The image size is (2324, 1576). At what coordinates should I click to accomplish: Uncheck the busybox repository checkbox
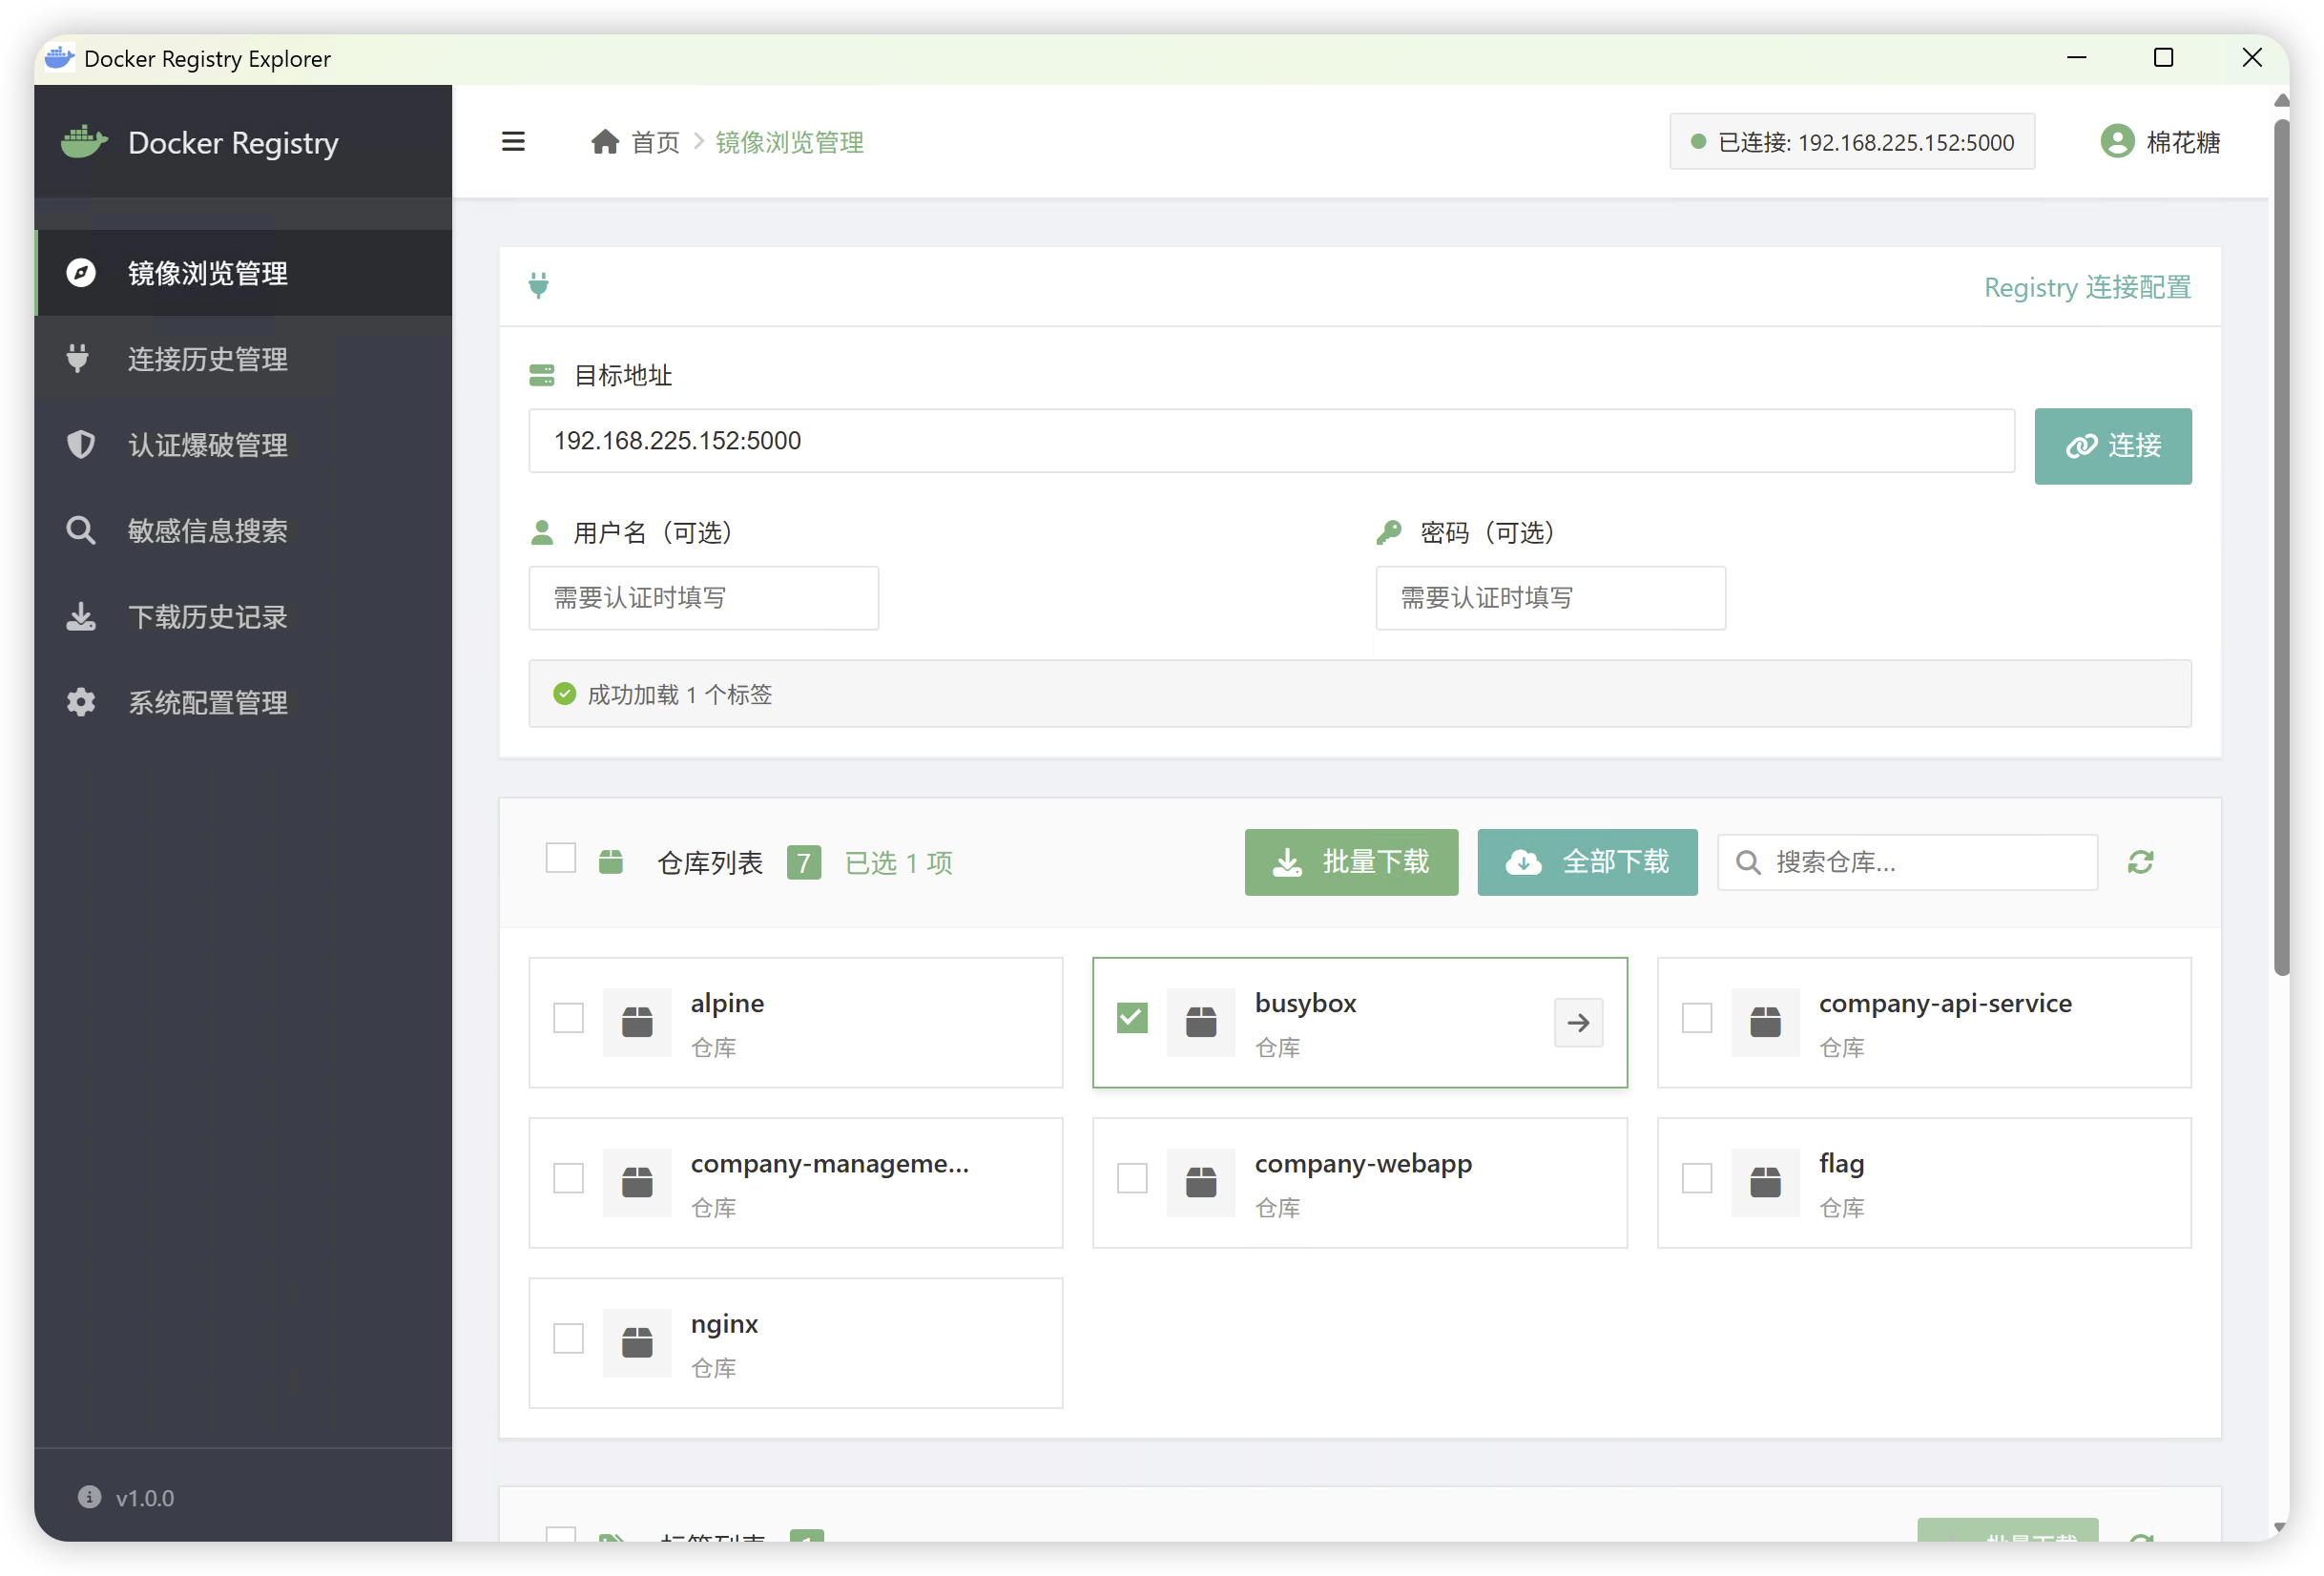[1131, 1017]
